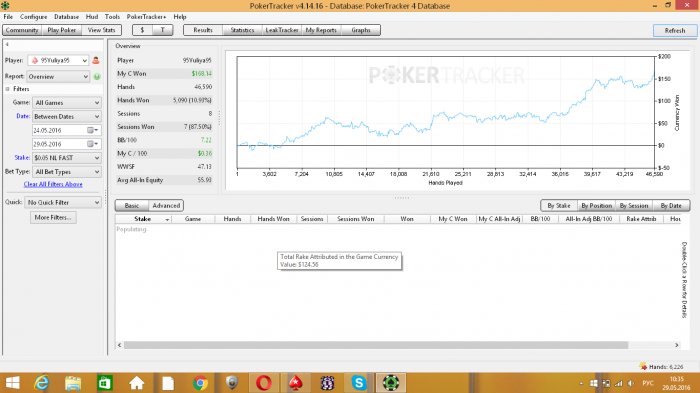The width and height of the screenshot is (700, 393).
Task: Click the Refresh button
Action: click(x=675, y=30)
